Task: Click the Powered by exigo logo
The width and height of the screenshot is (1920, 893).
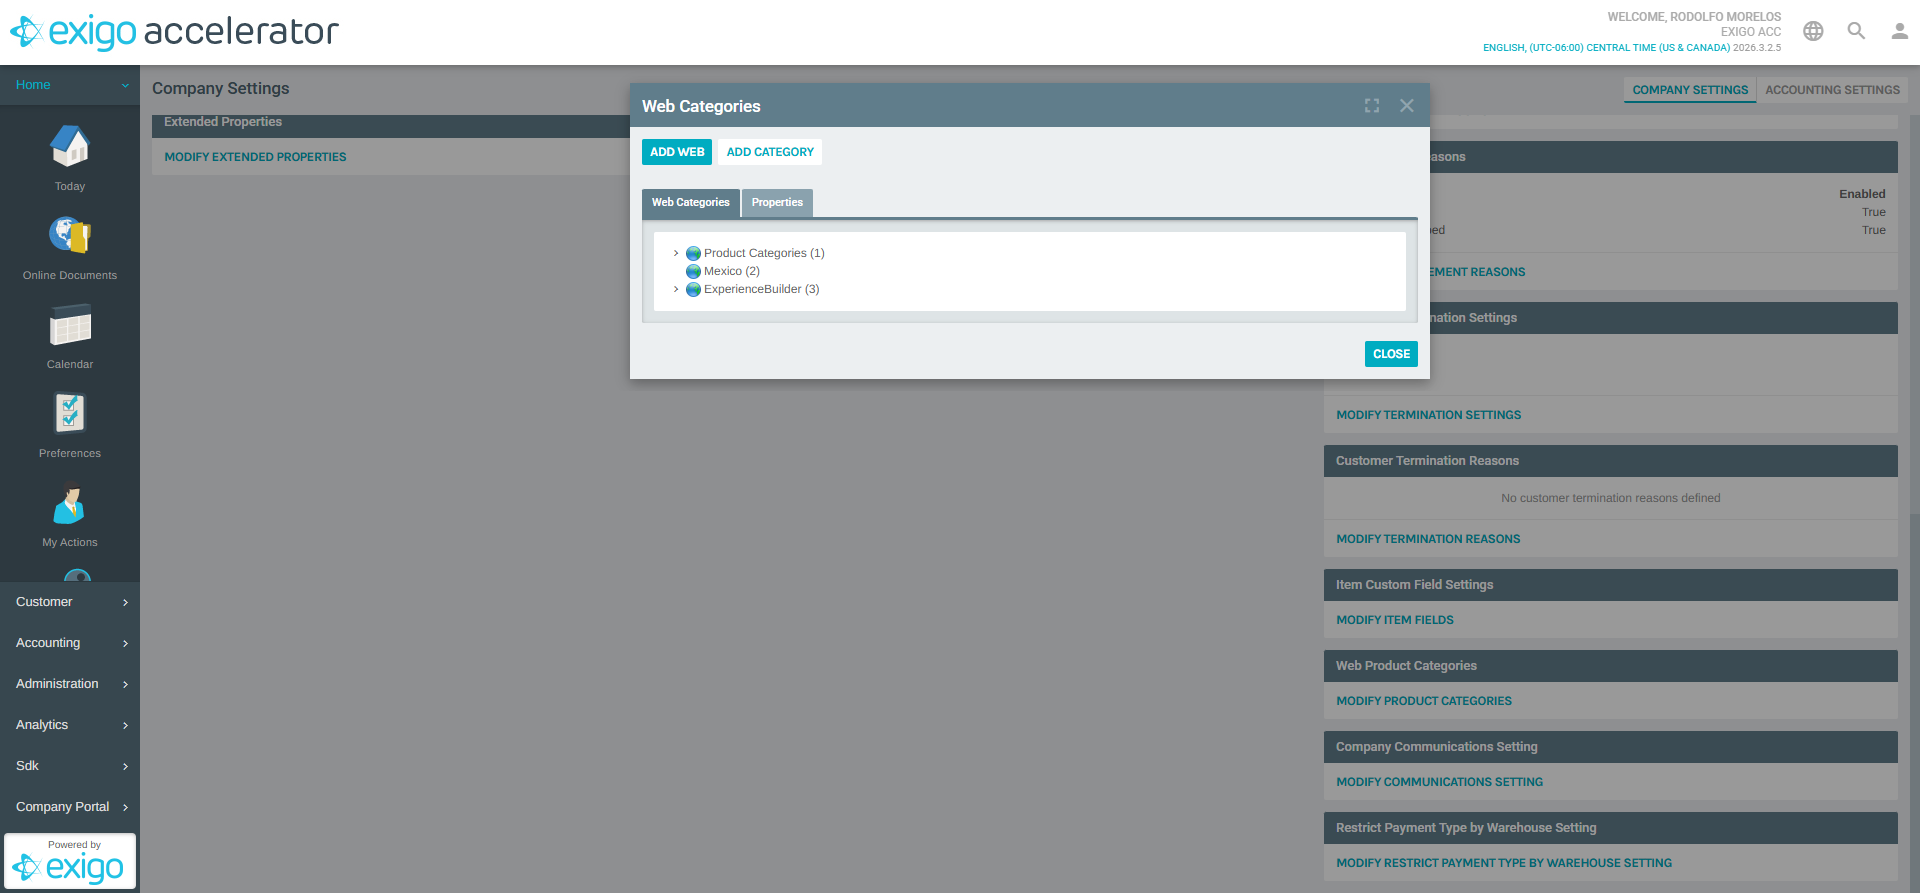Action: tap(70, 861)
